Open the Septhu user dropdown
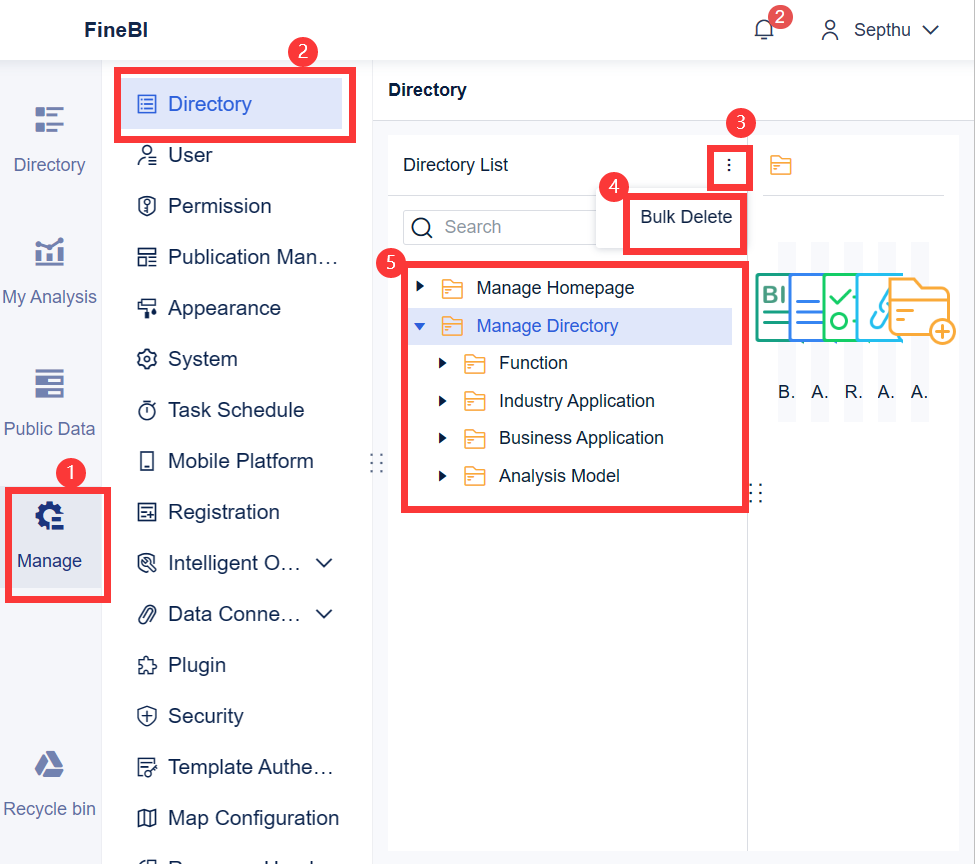This screenshot has width=975, height=864. [x=880, y=30]
